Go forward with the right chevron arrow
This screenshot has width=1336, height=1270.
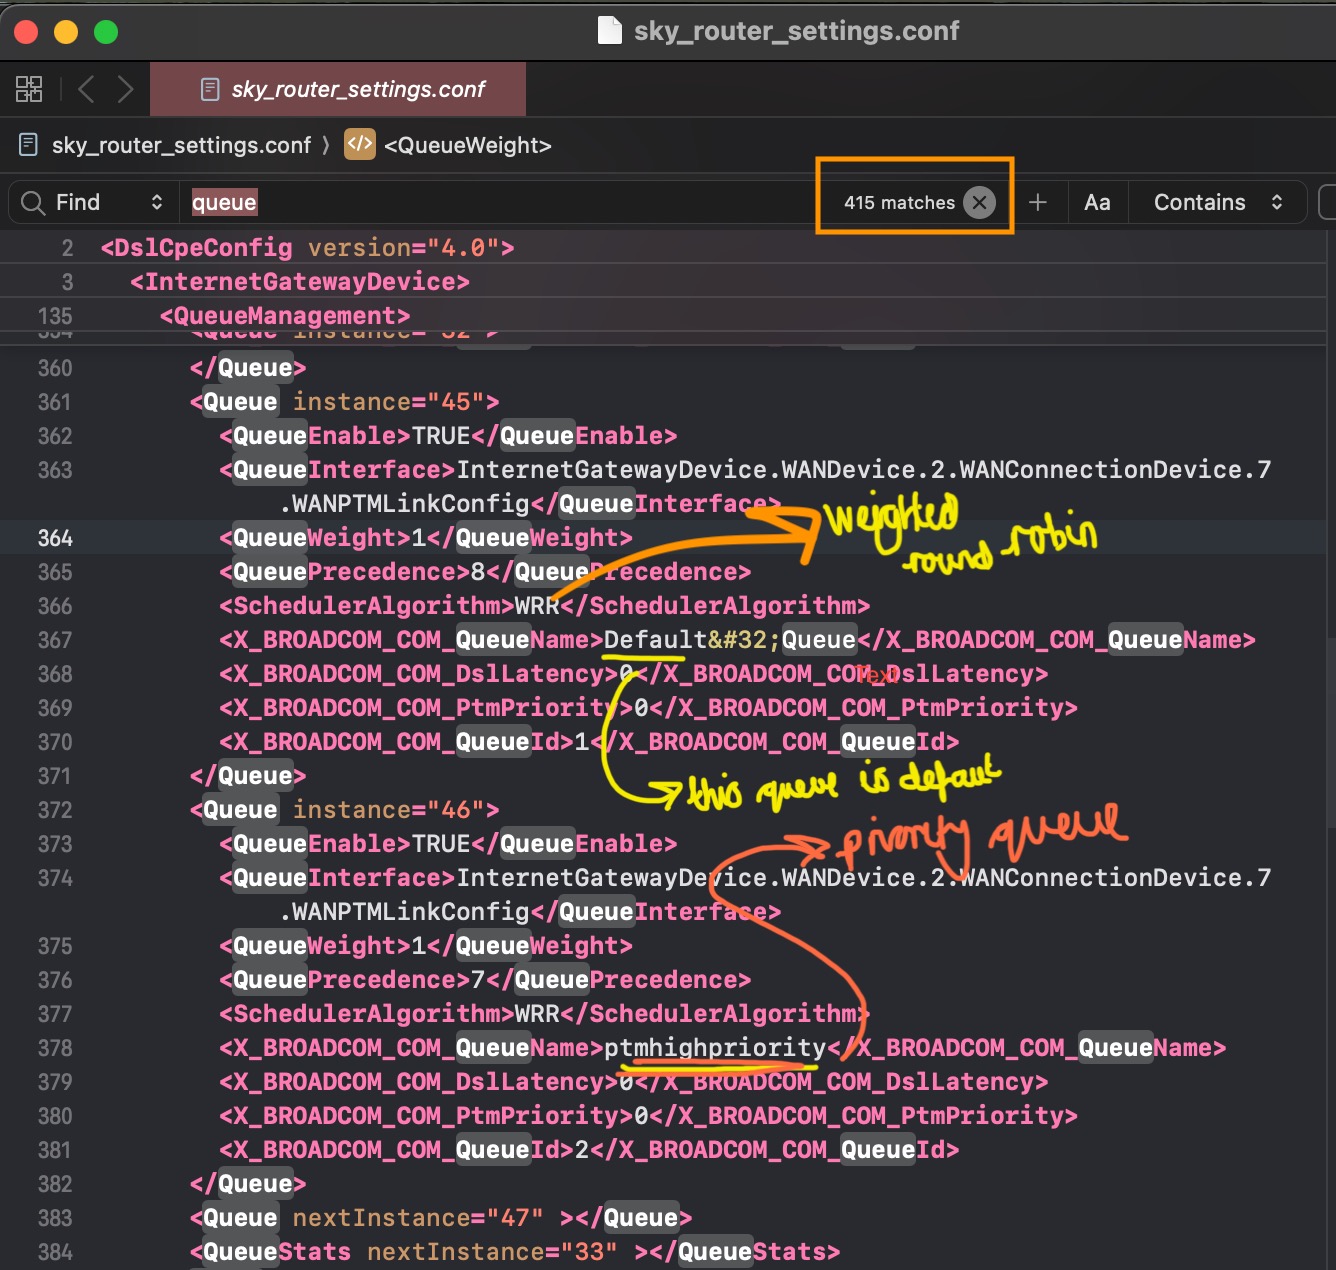[125, 89]
